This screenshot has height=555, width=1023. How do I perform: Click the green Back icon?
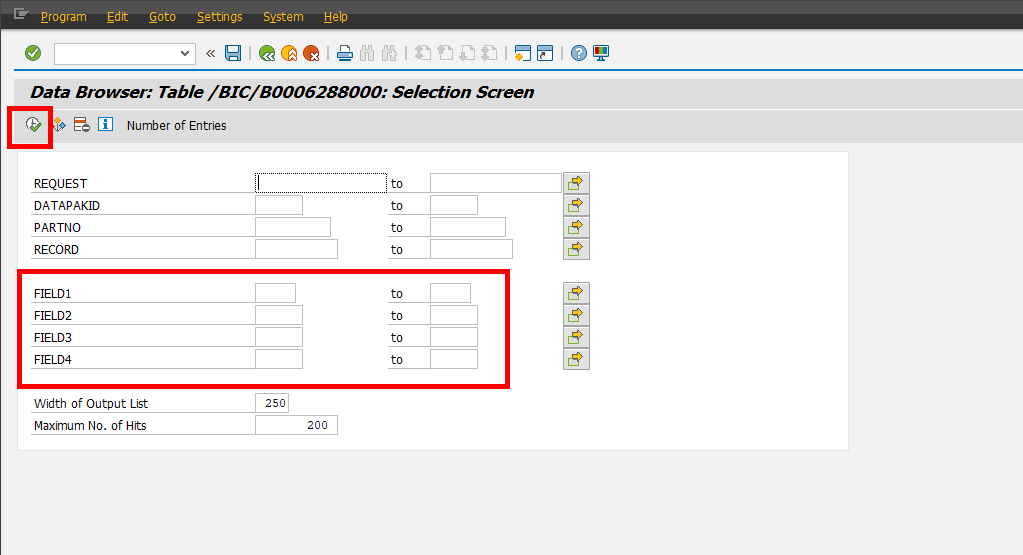point(267,53)
